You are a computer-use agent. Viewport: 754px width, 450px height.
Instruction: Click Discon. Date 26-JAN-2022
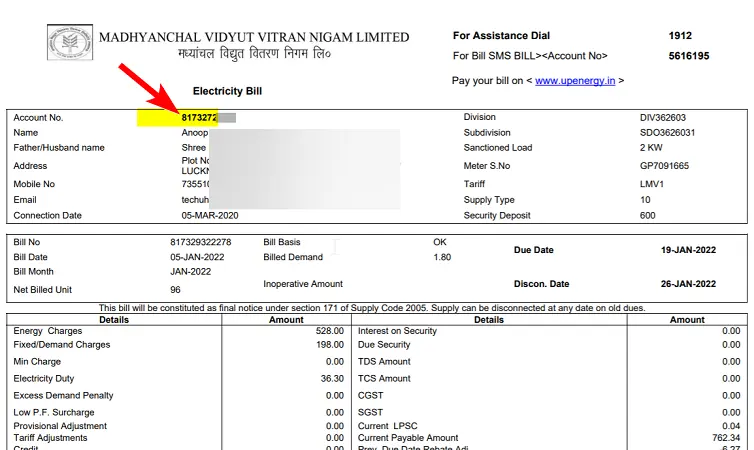point(688,284)
